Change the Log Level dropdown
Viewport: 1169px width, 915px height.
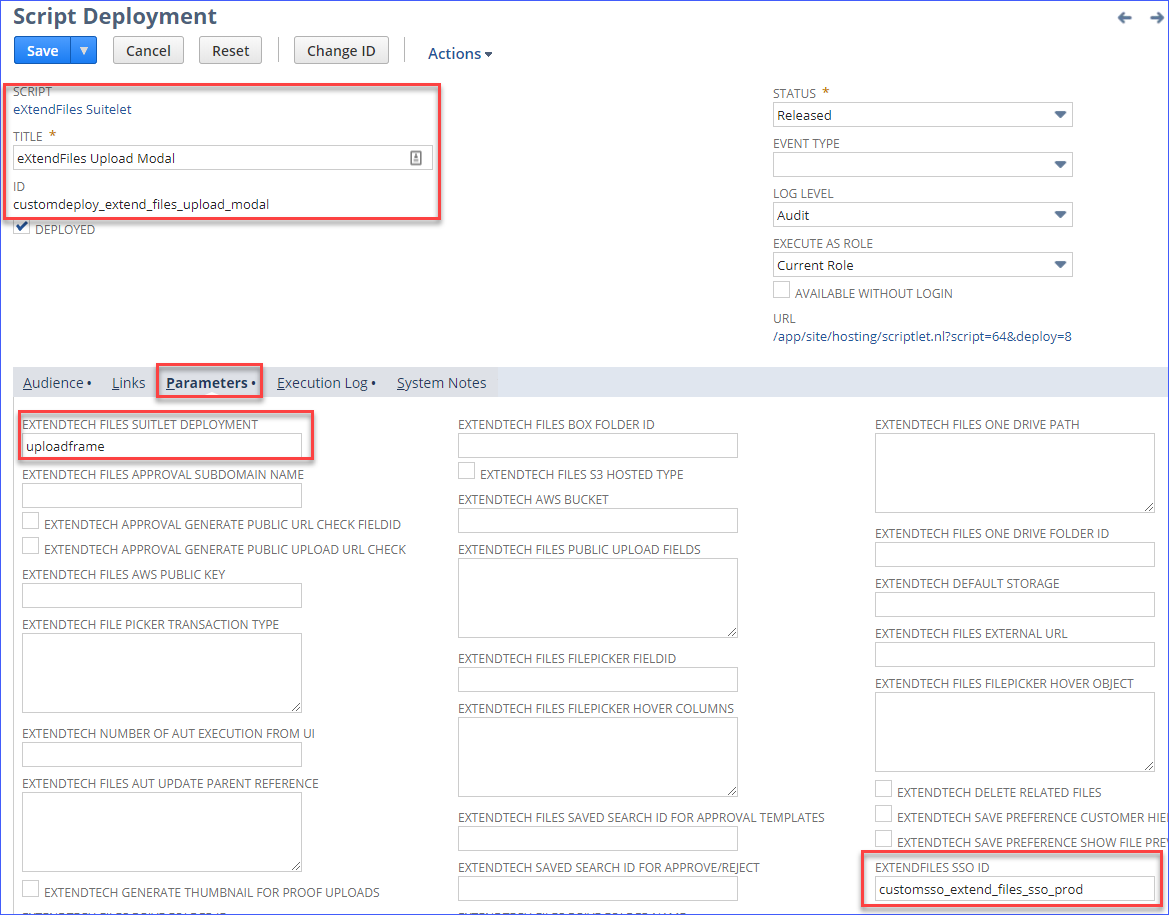(1059, 214)
